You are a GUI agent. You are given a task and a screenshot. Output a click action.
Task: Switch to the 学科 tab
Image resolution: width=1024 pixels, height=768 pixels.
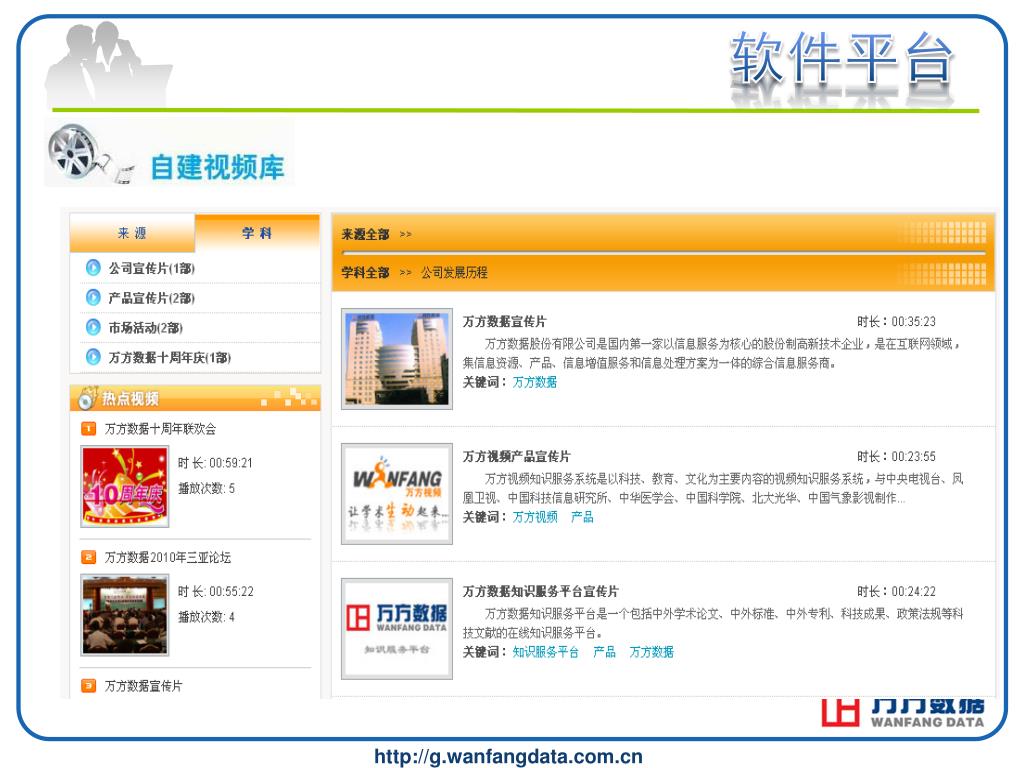(x=257, y=233)
